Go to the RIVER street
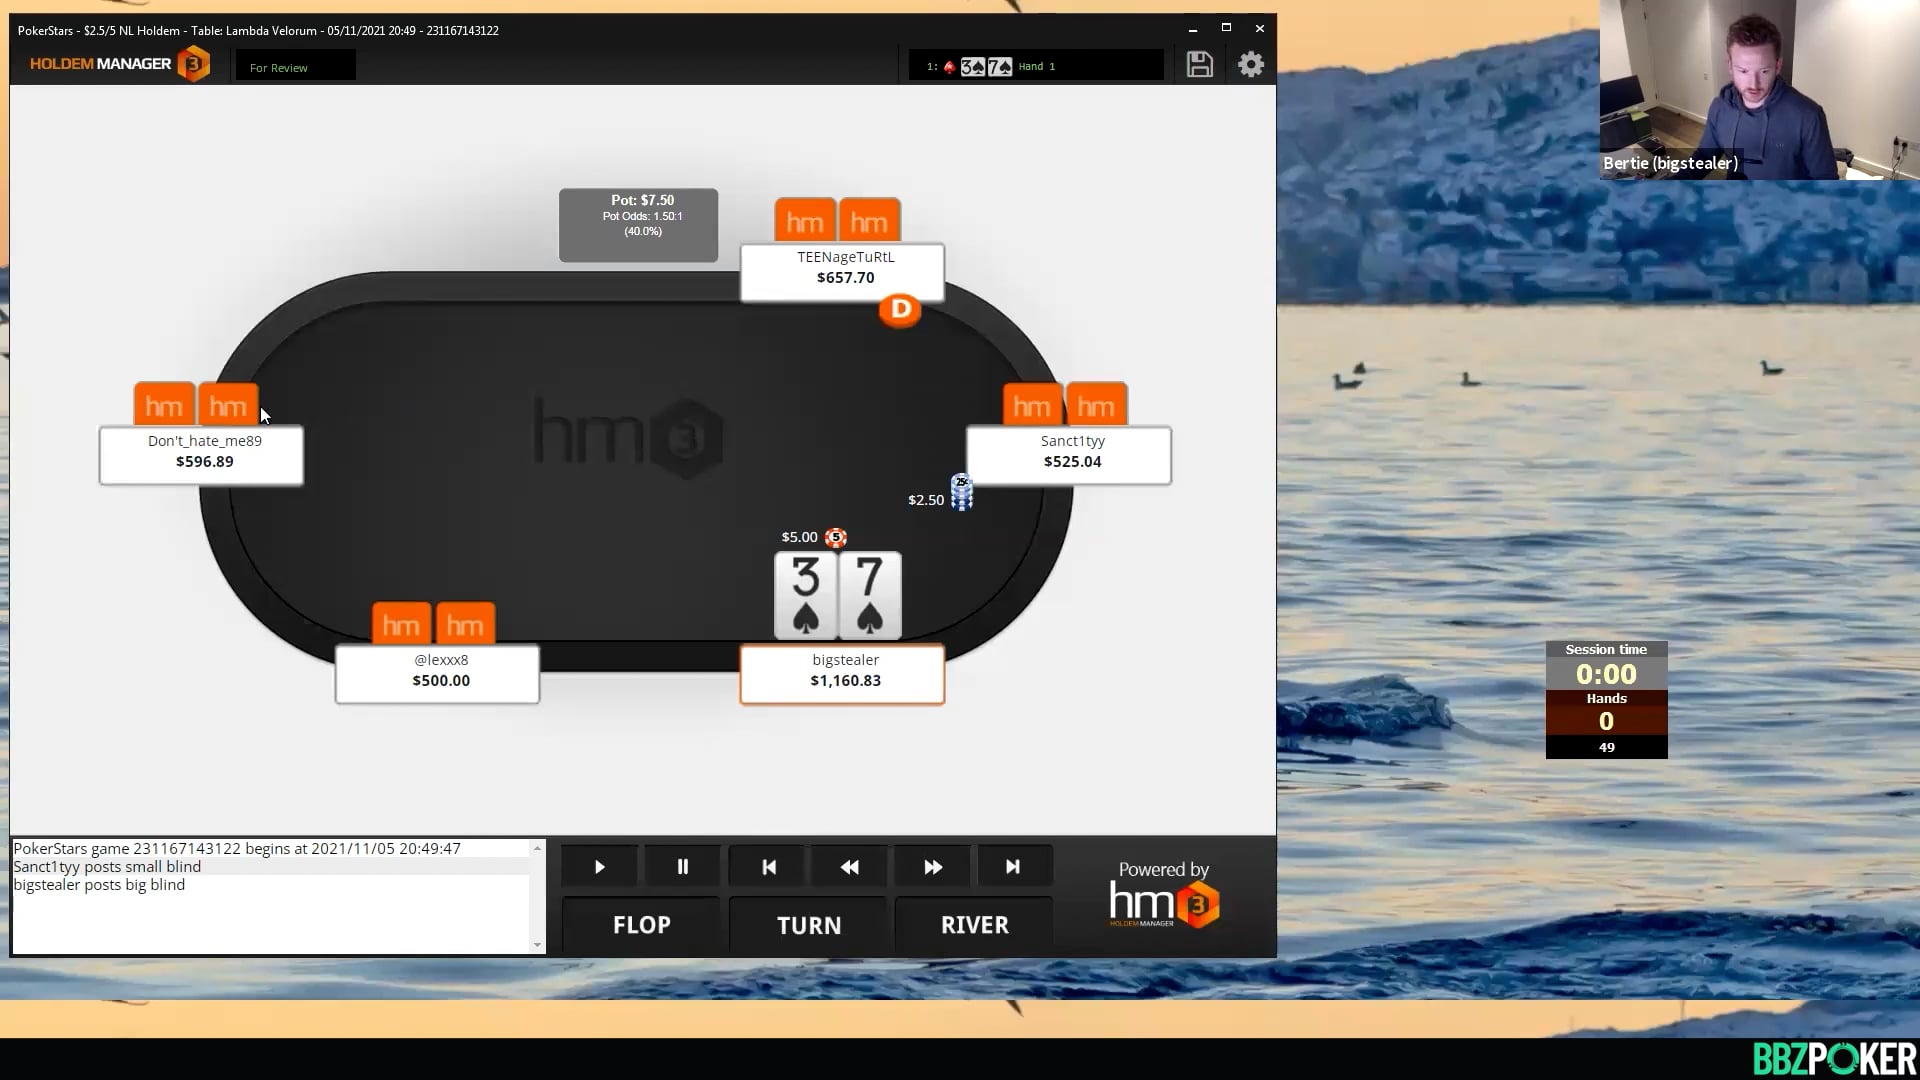 pyautogui.click(x=974, y=925)
